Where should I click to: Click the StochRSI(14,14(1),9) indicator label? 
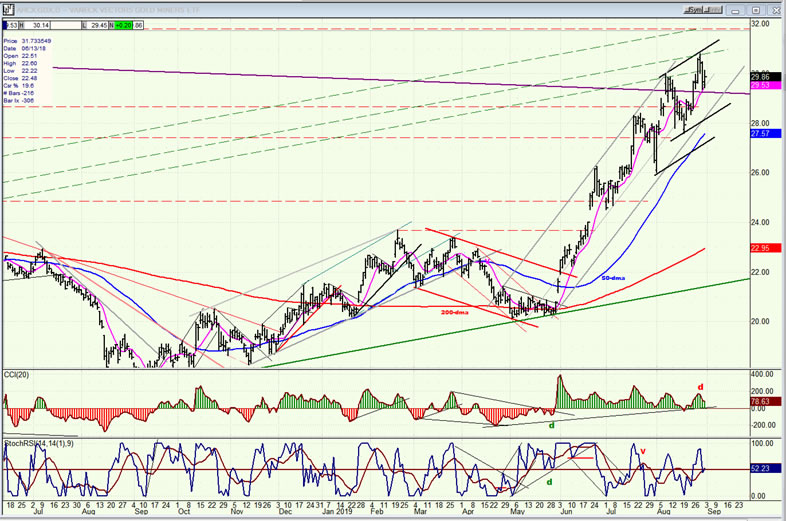point(39,444)
